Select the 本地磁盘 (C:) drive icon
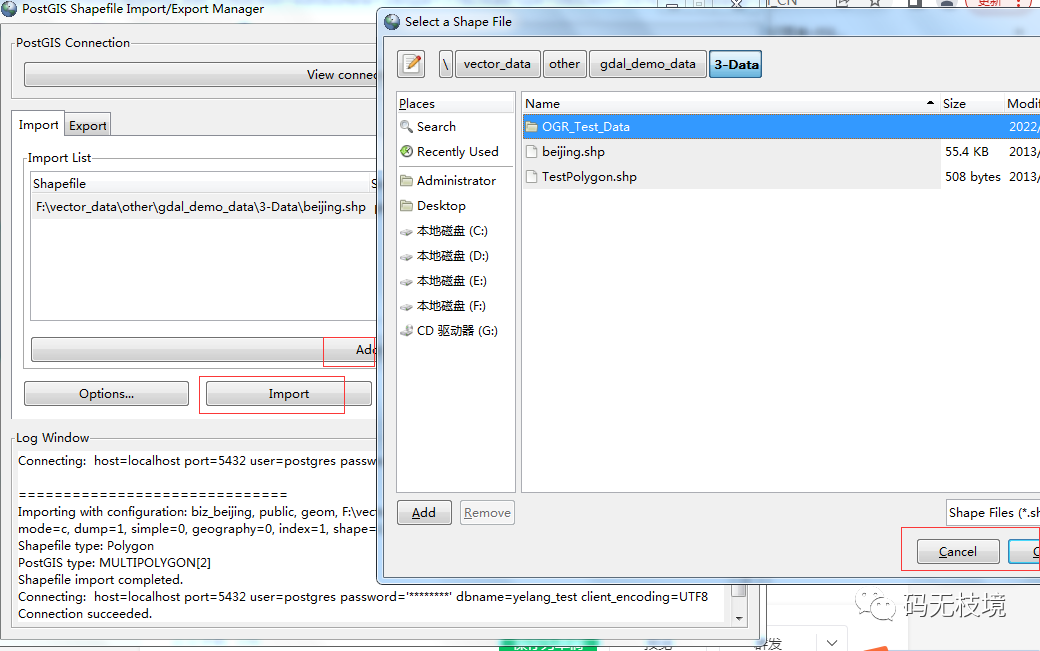 click(407, 231)
